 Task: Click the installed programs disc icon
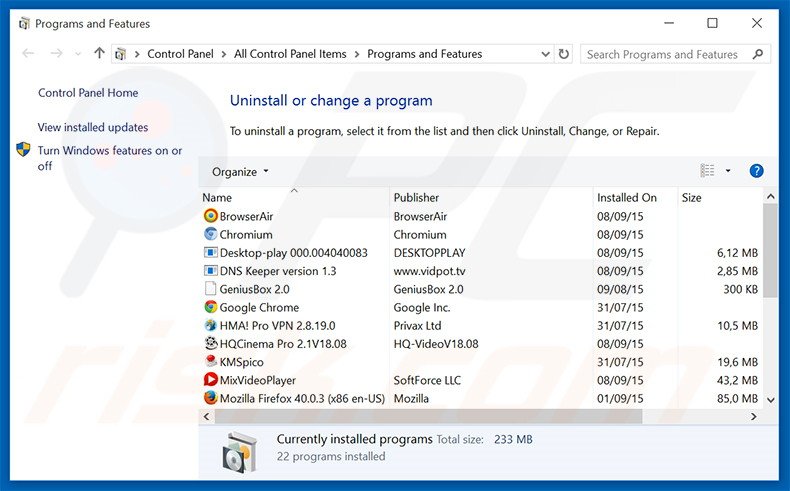tap(239, 453)
